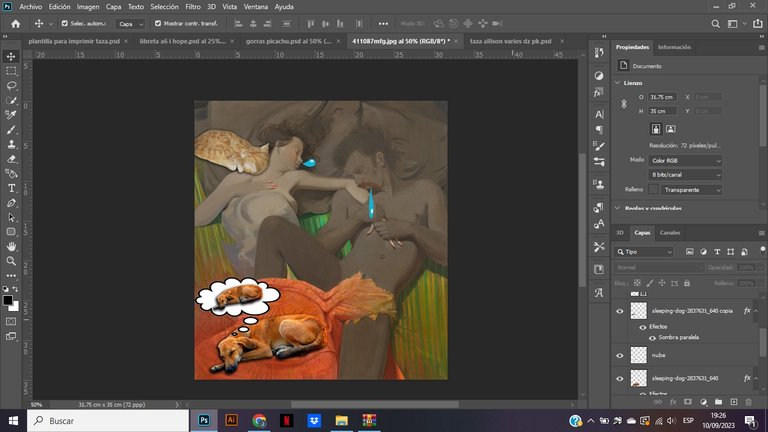This screenshot has width=768, height=432.
Task: Toggle the Selec. autom. checkbox
Action: click(65, 23)
